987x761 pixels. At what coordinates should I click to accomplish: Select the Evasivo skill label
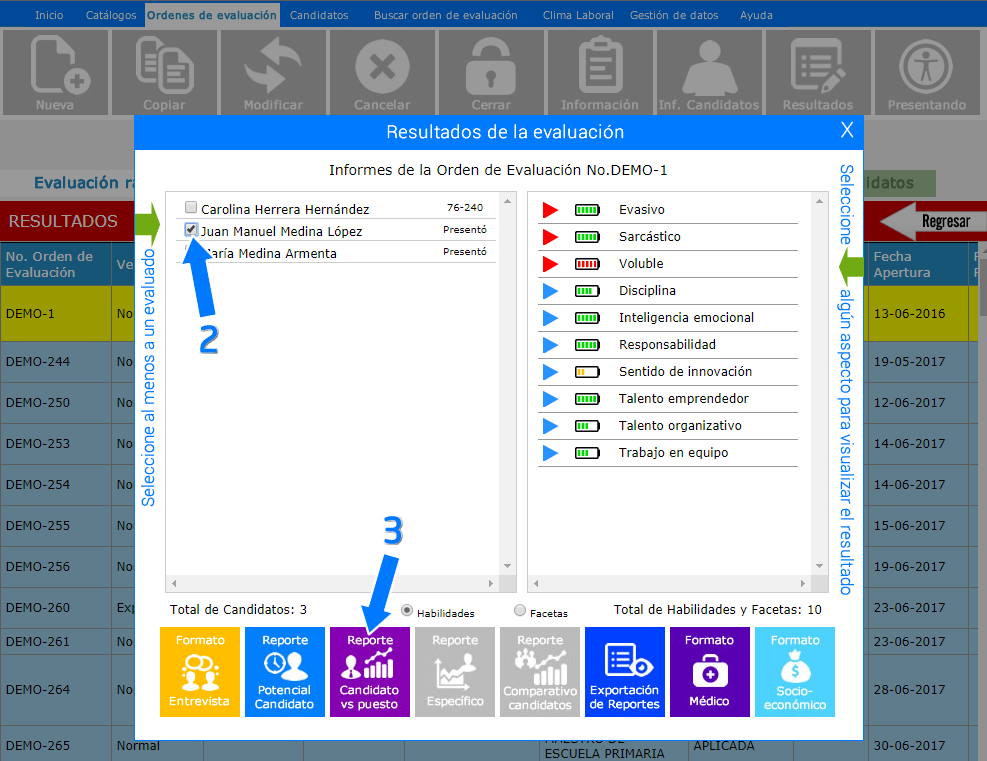click(x=641, y=210)
